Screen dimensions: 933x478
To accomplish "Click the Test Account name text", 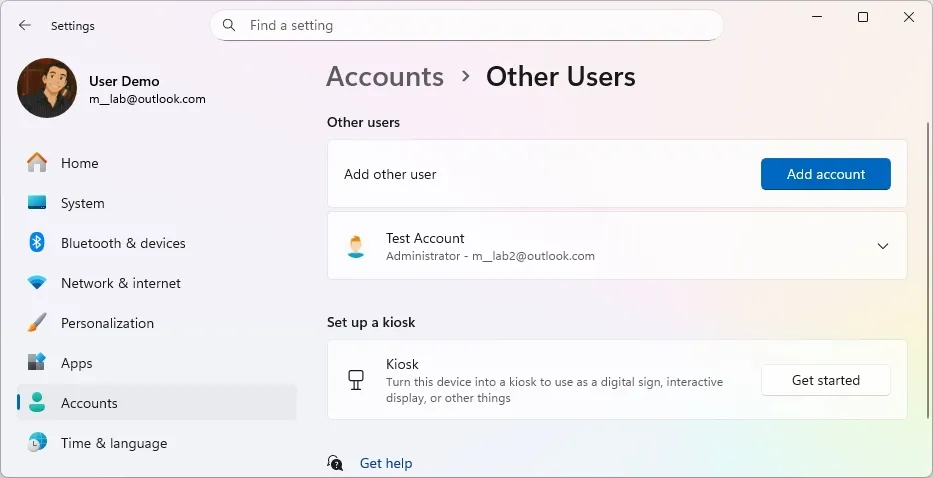I will tap(425, 238).
